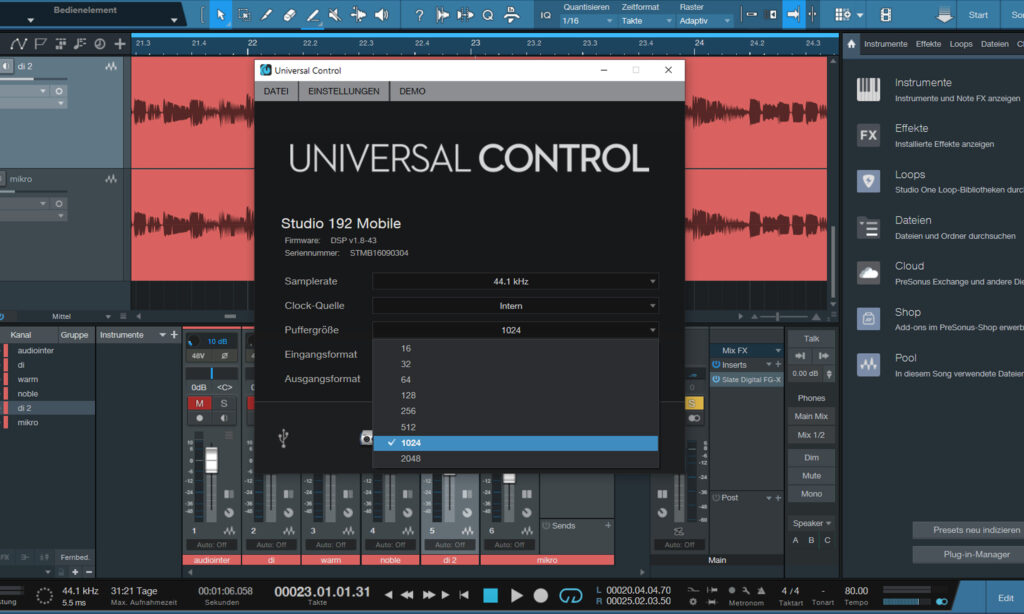Select the Mute tool speaker icon

pyautogui.click(x=335, y=14)
